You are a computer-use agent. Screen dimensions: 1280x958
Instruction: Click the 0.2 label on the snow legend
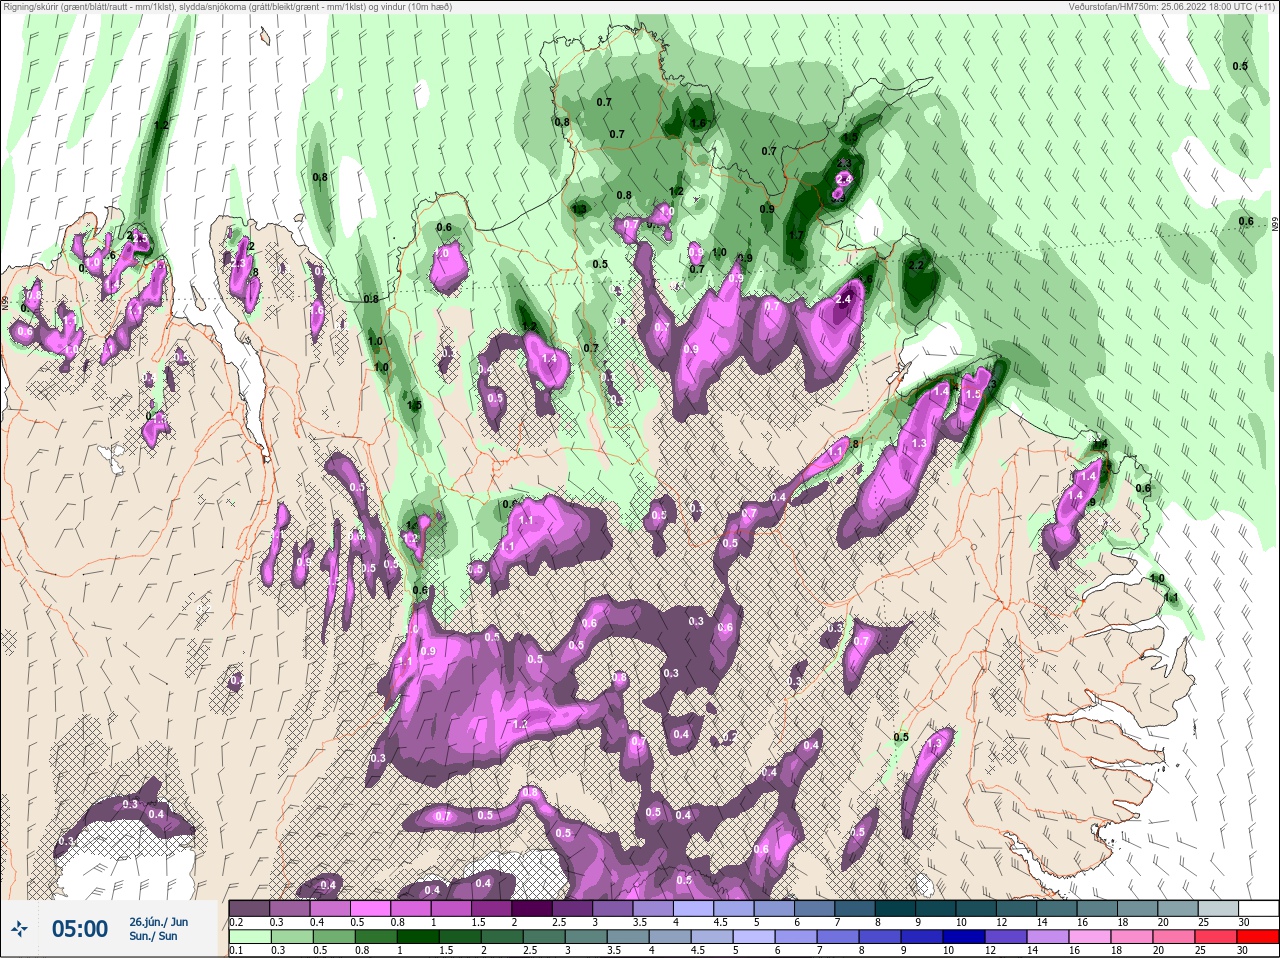[236, 921]
